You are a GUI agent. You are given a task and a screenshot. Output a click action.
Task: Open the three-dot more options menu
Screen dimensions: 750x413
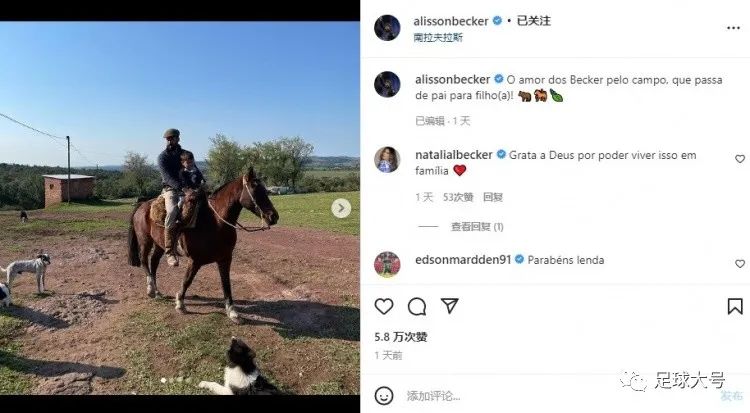[733, 28]
